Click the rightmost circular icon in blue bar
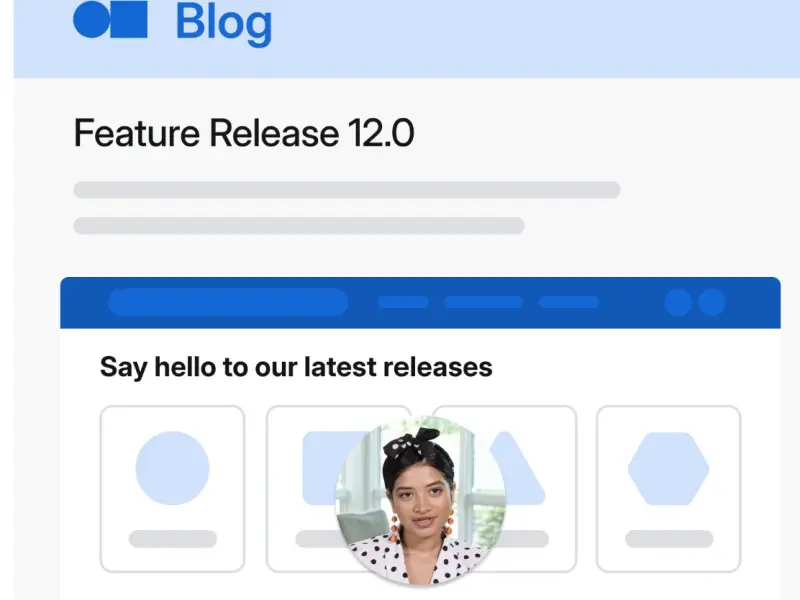Screen dimensions: 800x600 pos(711,302)
